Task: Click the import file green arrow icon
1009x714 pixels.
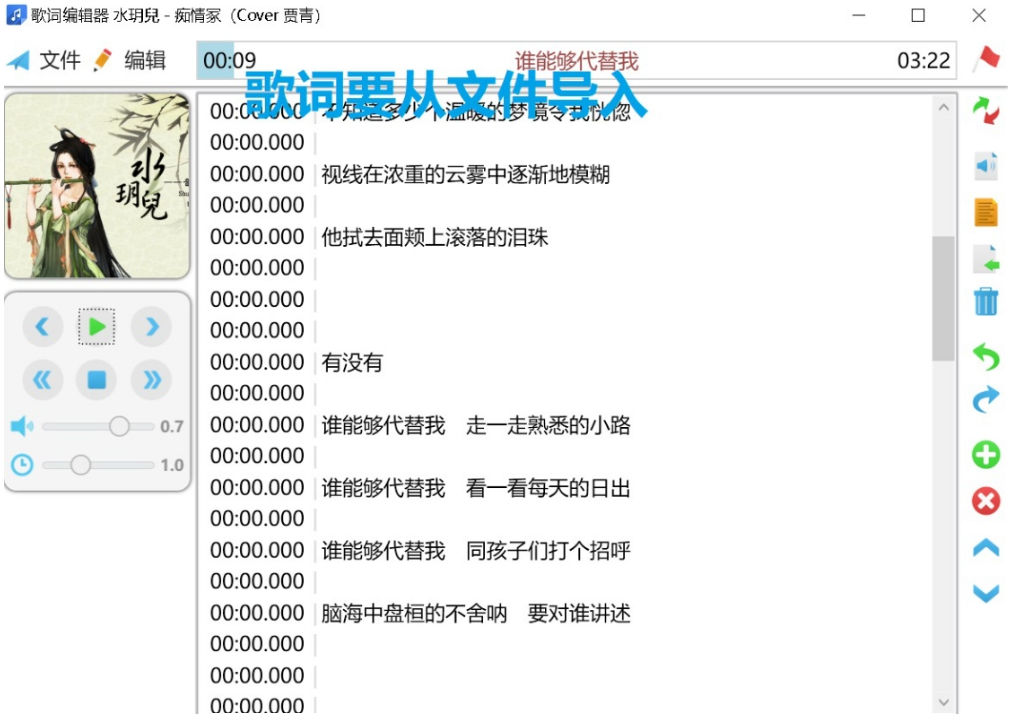Action: point(986,259)
